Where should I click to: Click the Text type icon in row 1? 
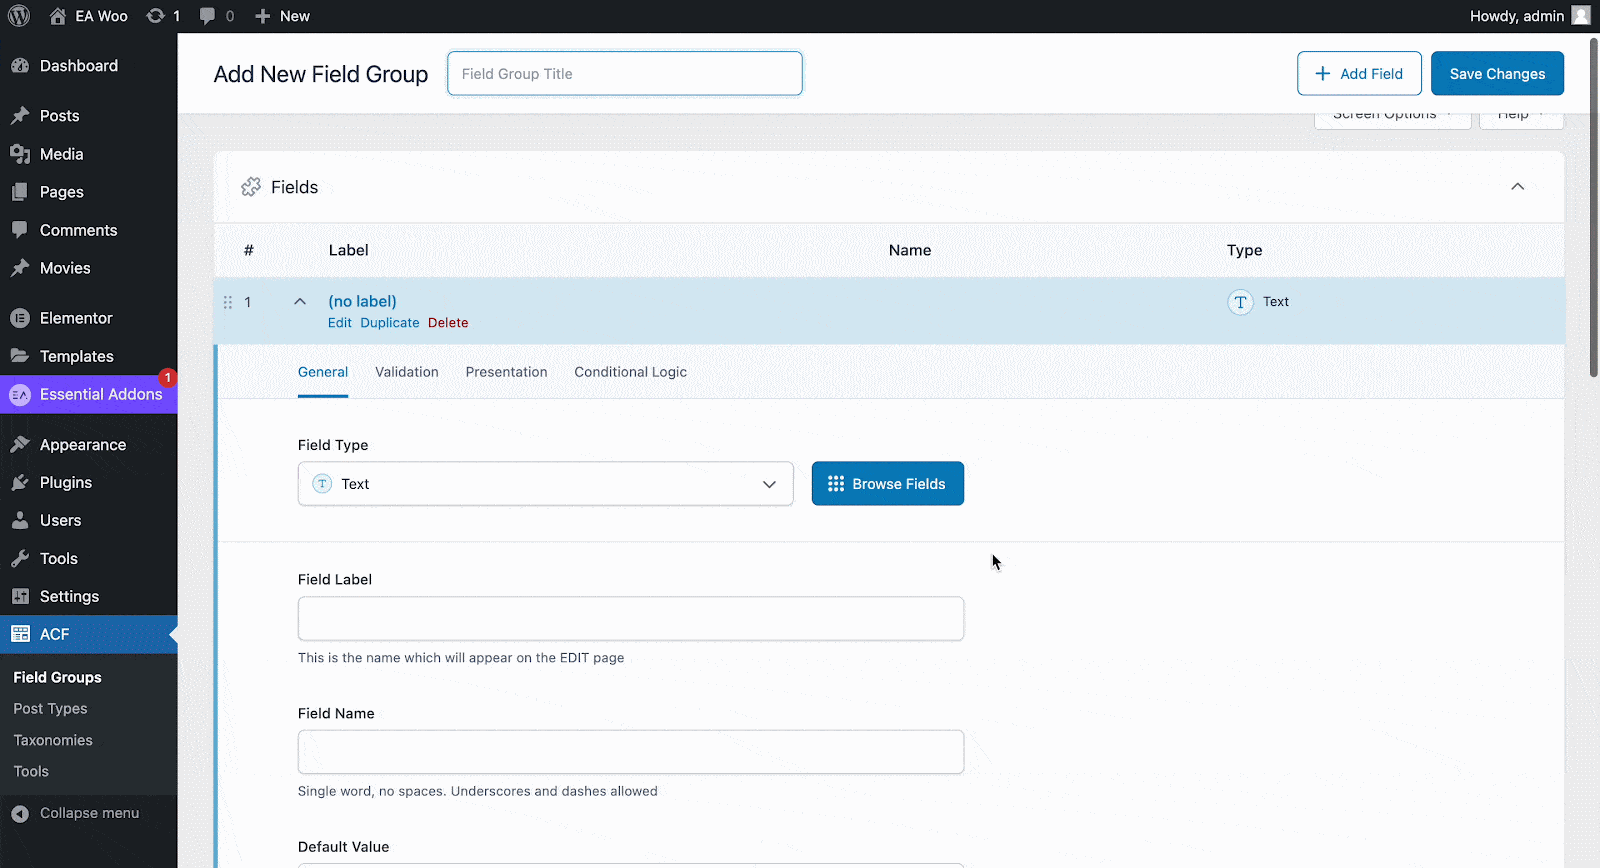tap(1240, 302)
